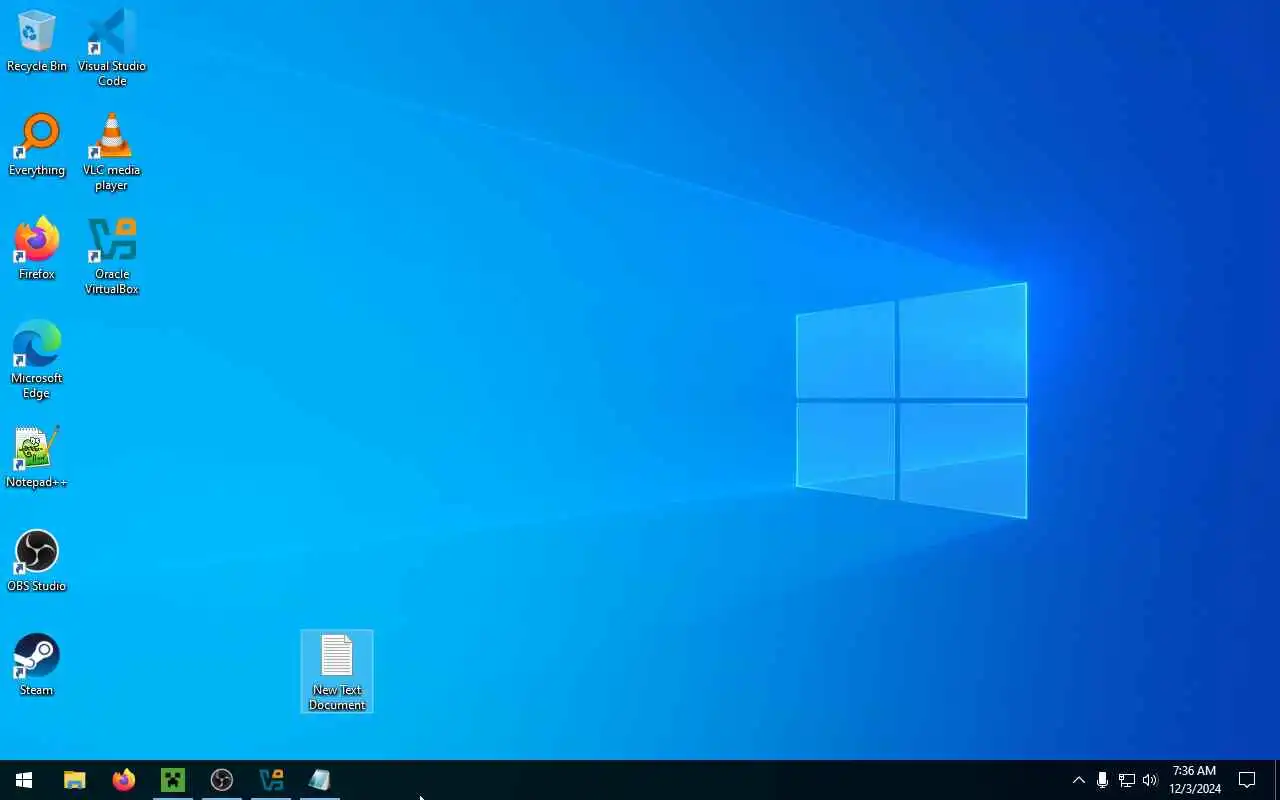This screenshot has height=800, width=1280.
Task: Open File Explorer from the taskbar
Action: (75, 780)
